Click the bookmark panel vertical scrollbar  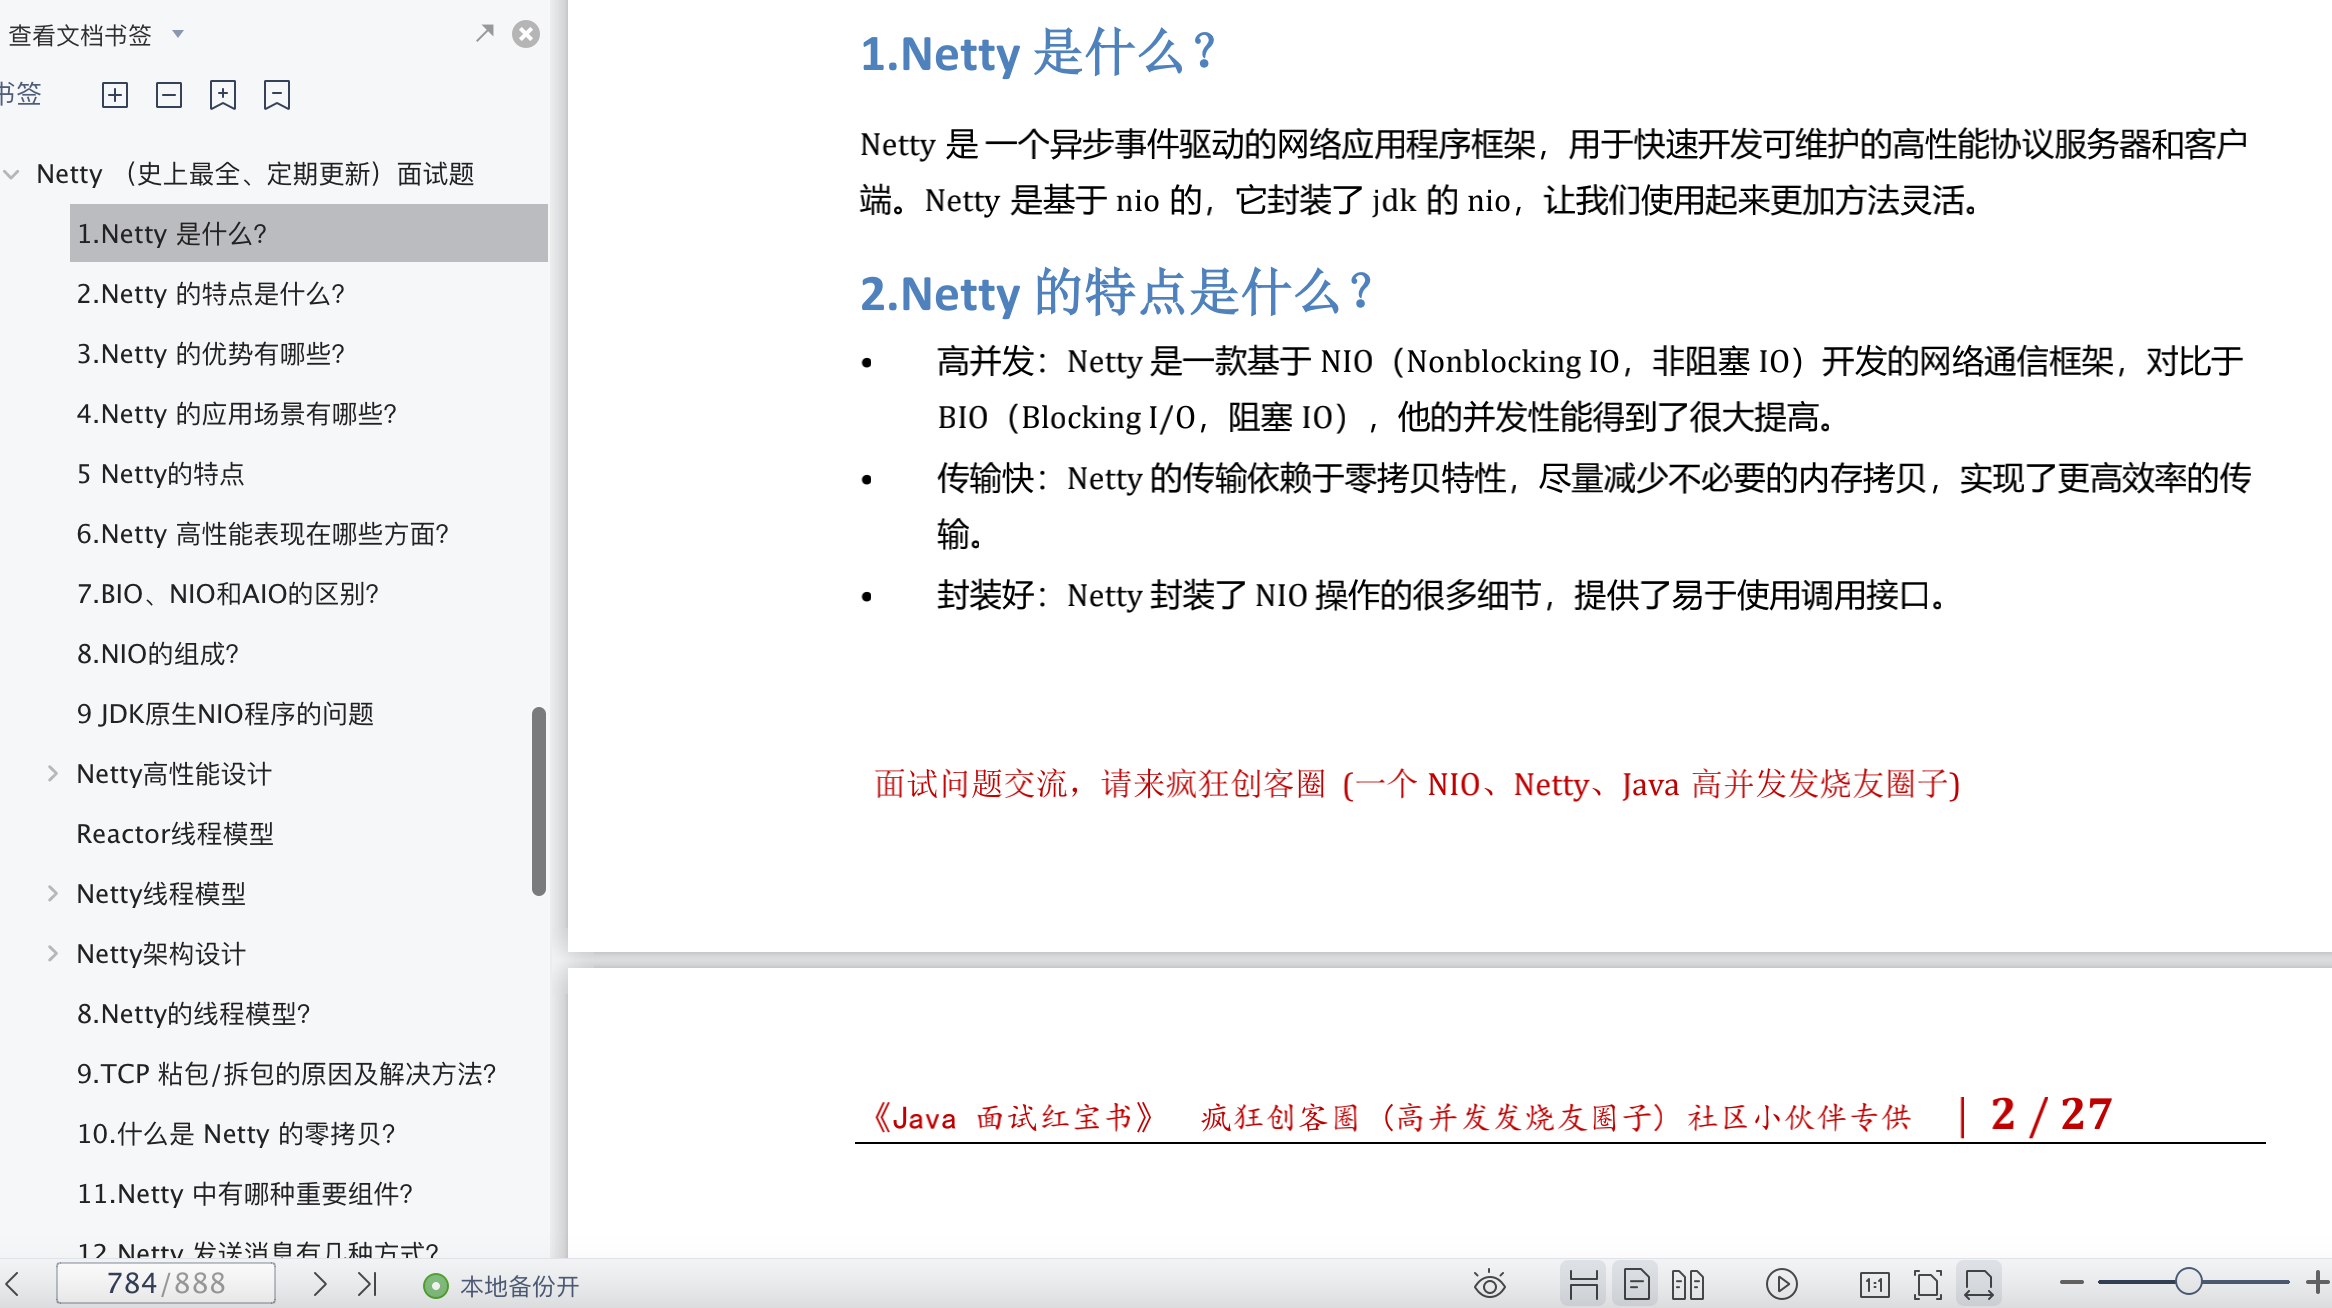[539, 801]
